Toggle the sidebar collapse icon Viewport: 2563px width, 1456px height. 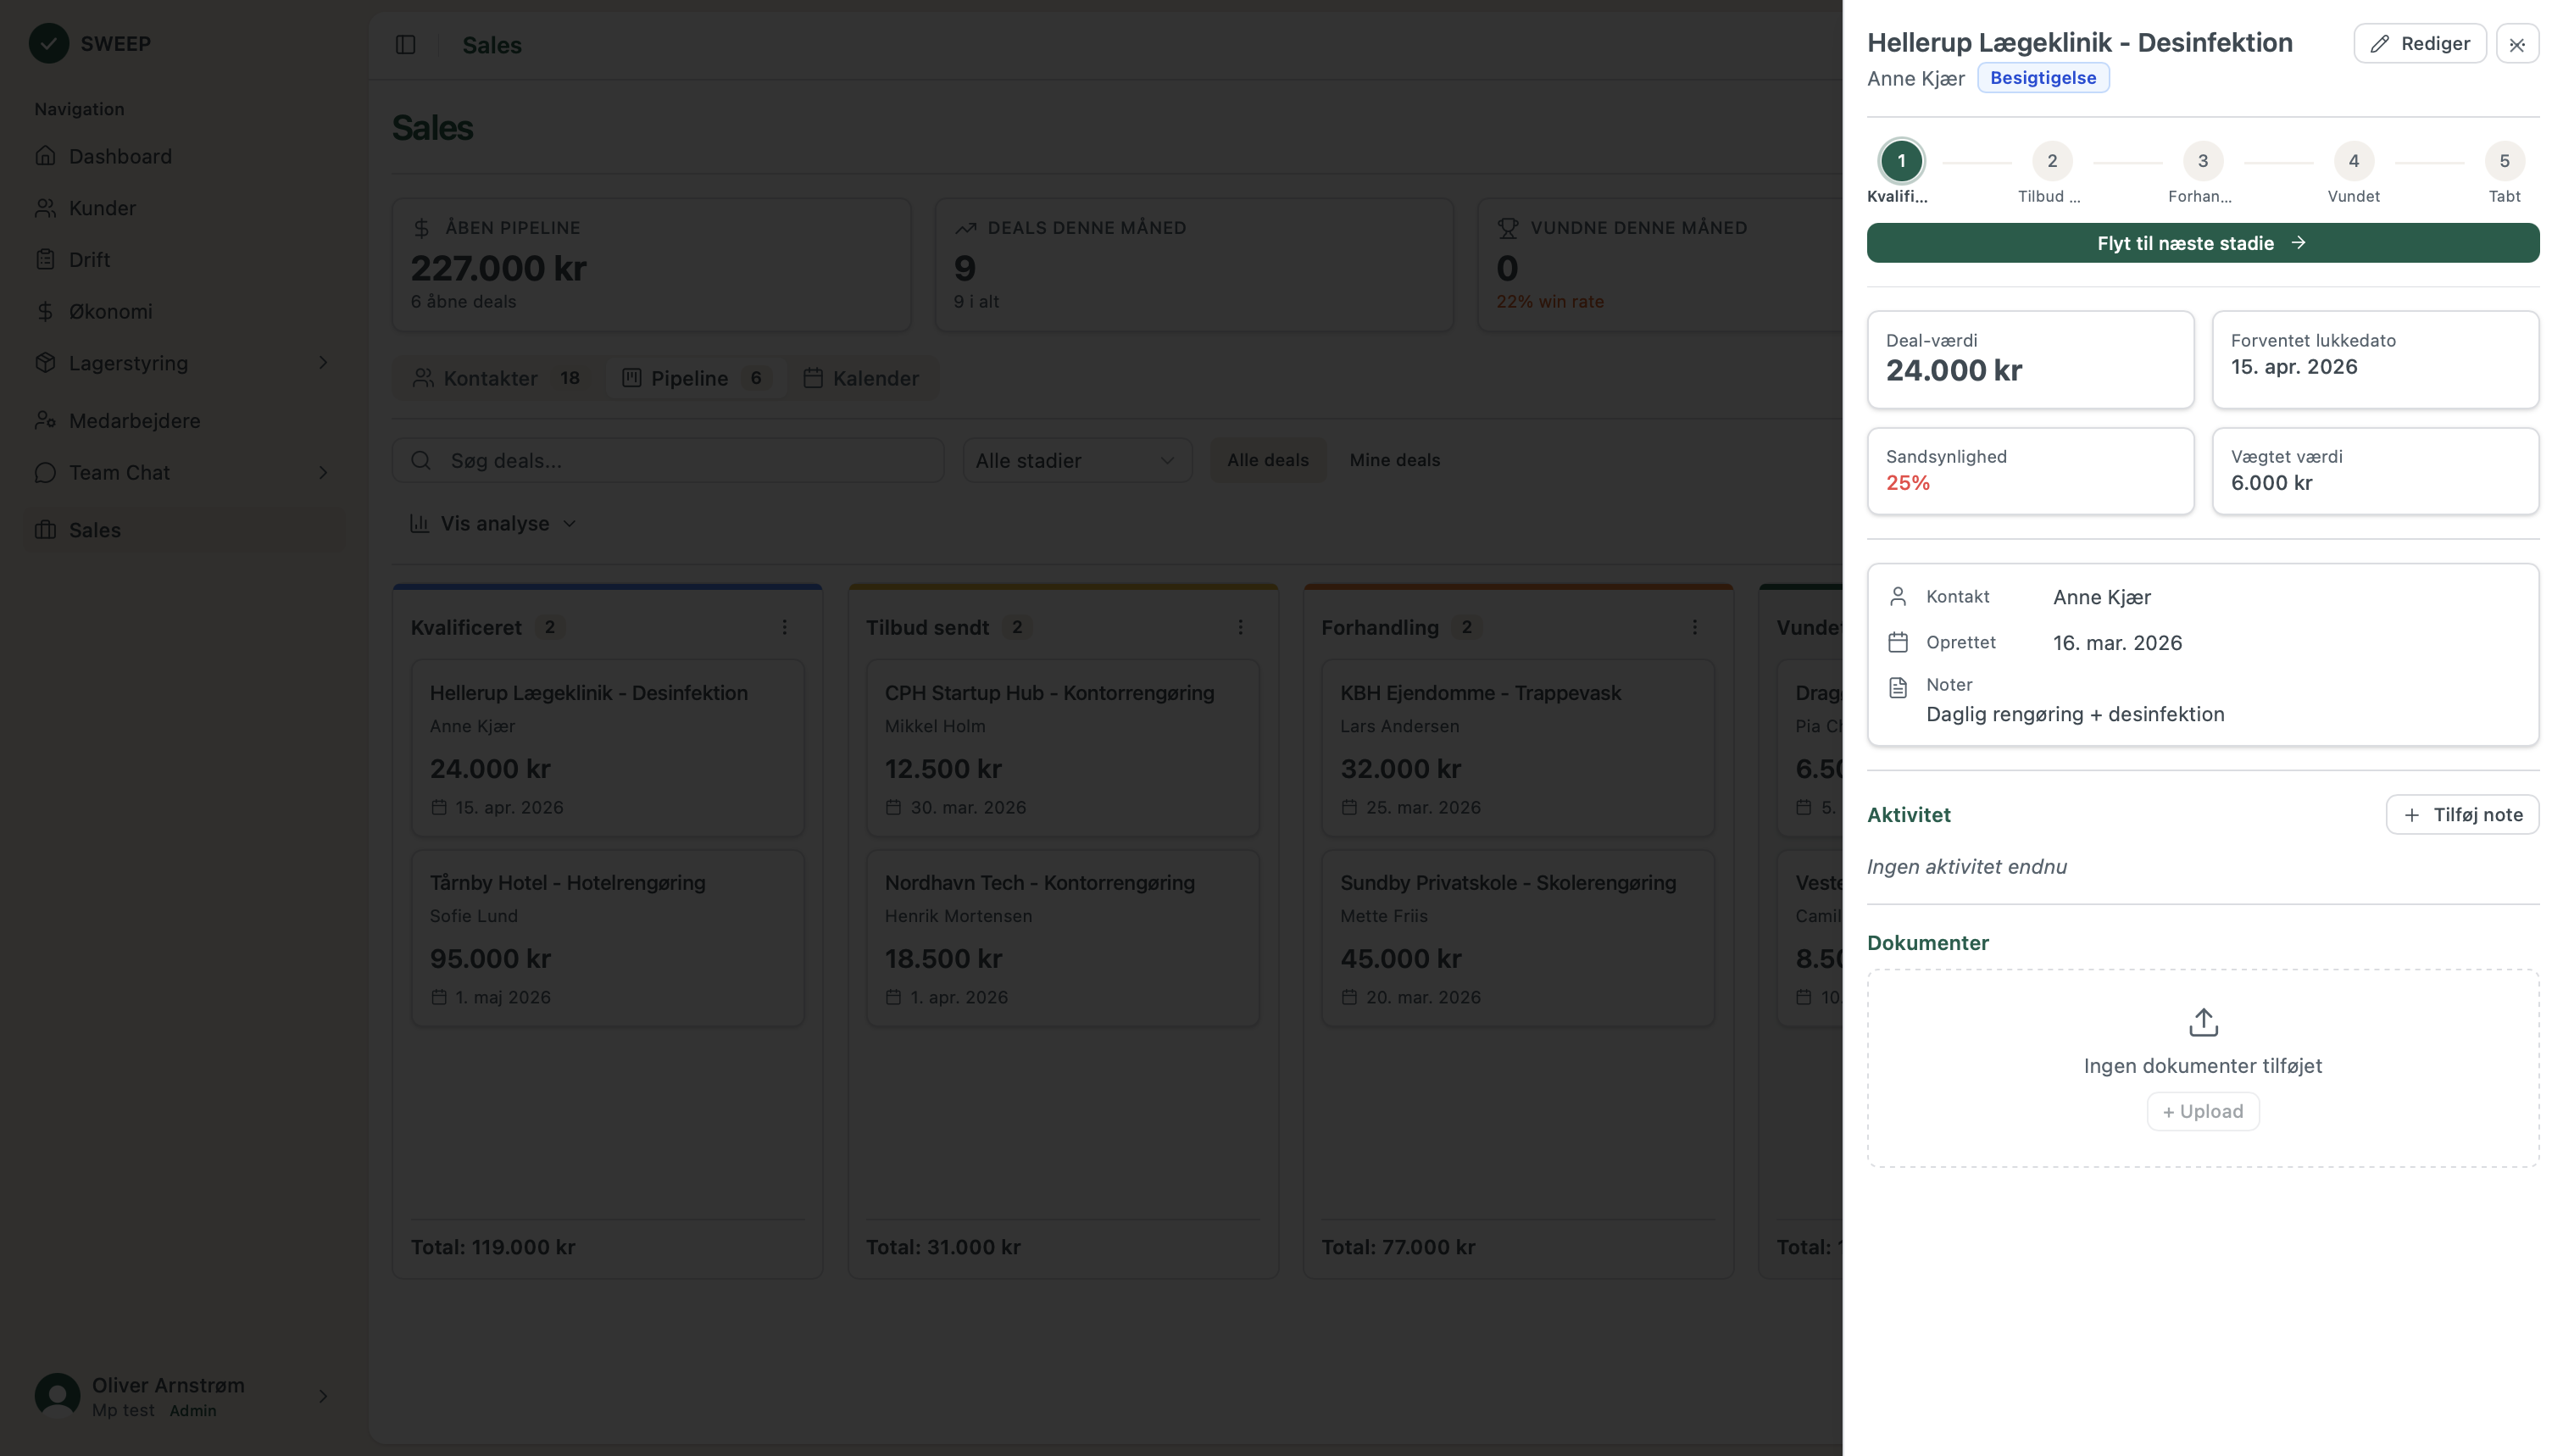point(405,45)
